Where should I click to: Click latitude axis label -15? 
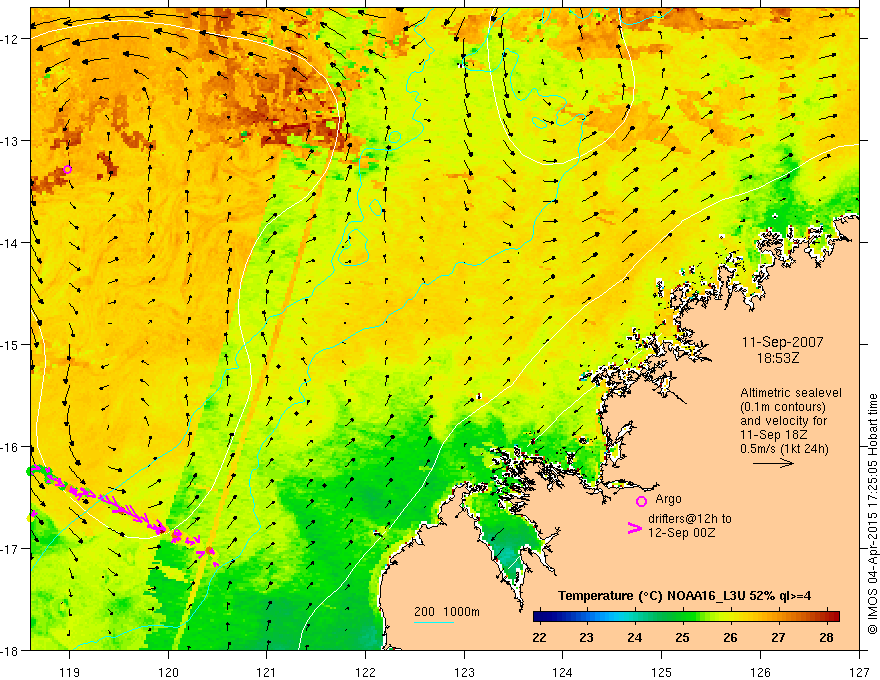click(11, 344)
